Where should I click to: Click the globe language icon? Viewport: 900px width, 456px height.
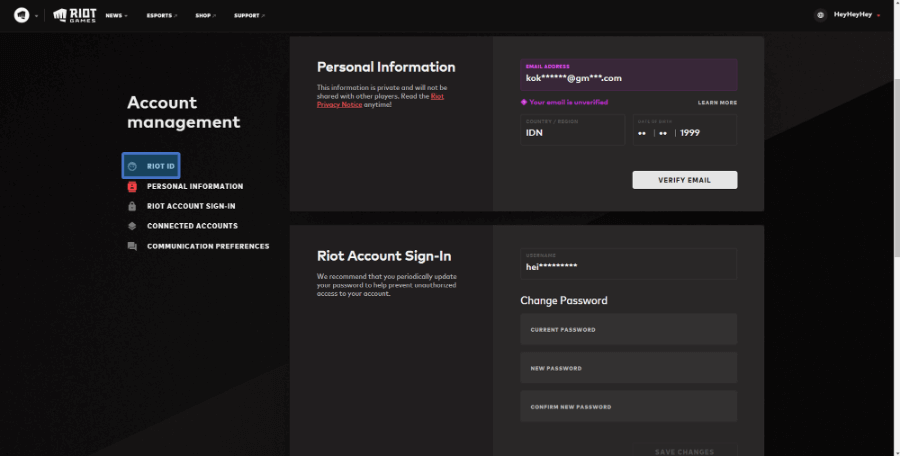820,15
